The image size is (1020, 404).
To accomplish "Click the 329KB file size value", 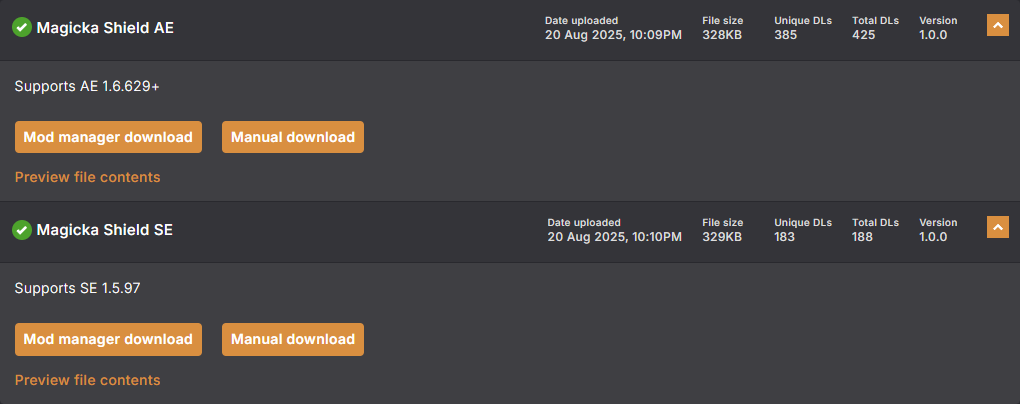I will [x=722, y=237].
